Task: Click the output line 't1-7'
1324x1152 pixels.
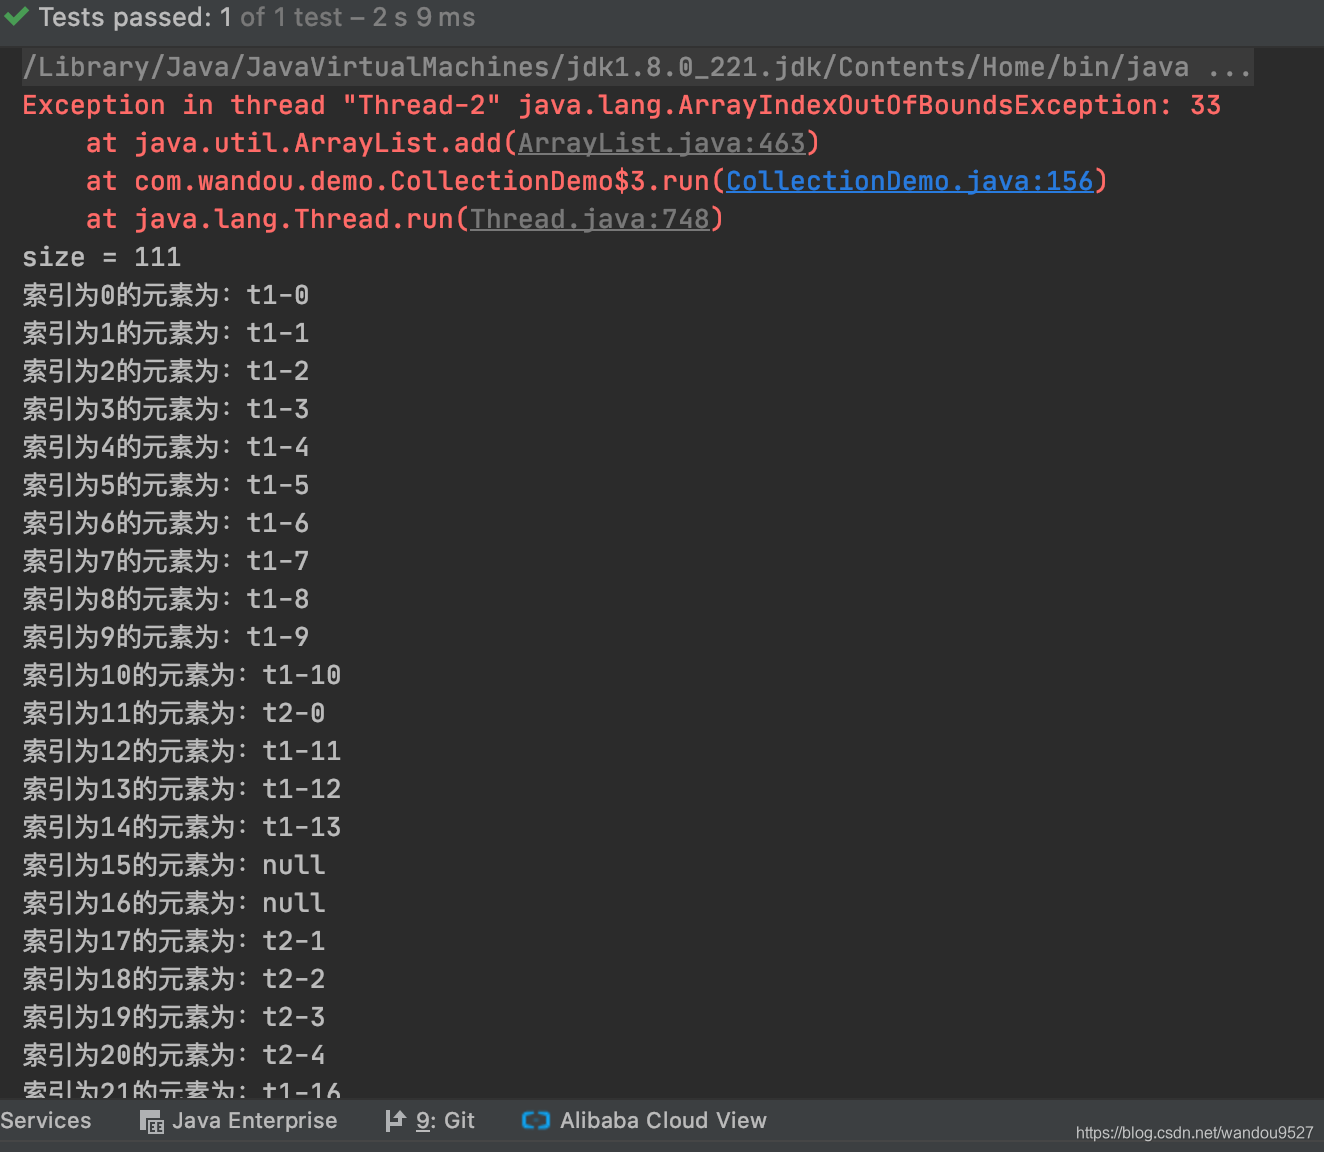Action: pos(166,561)
